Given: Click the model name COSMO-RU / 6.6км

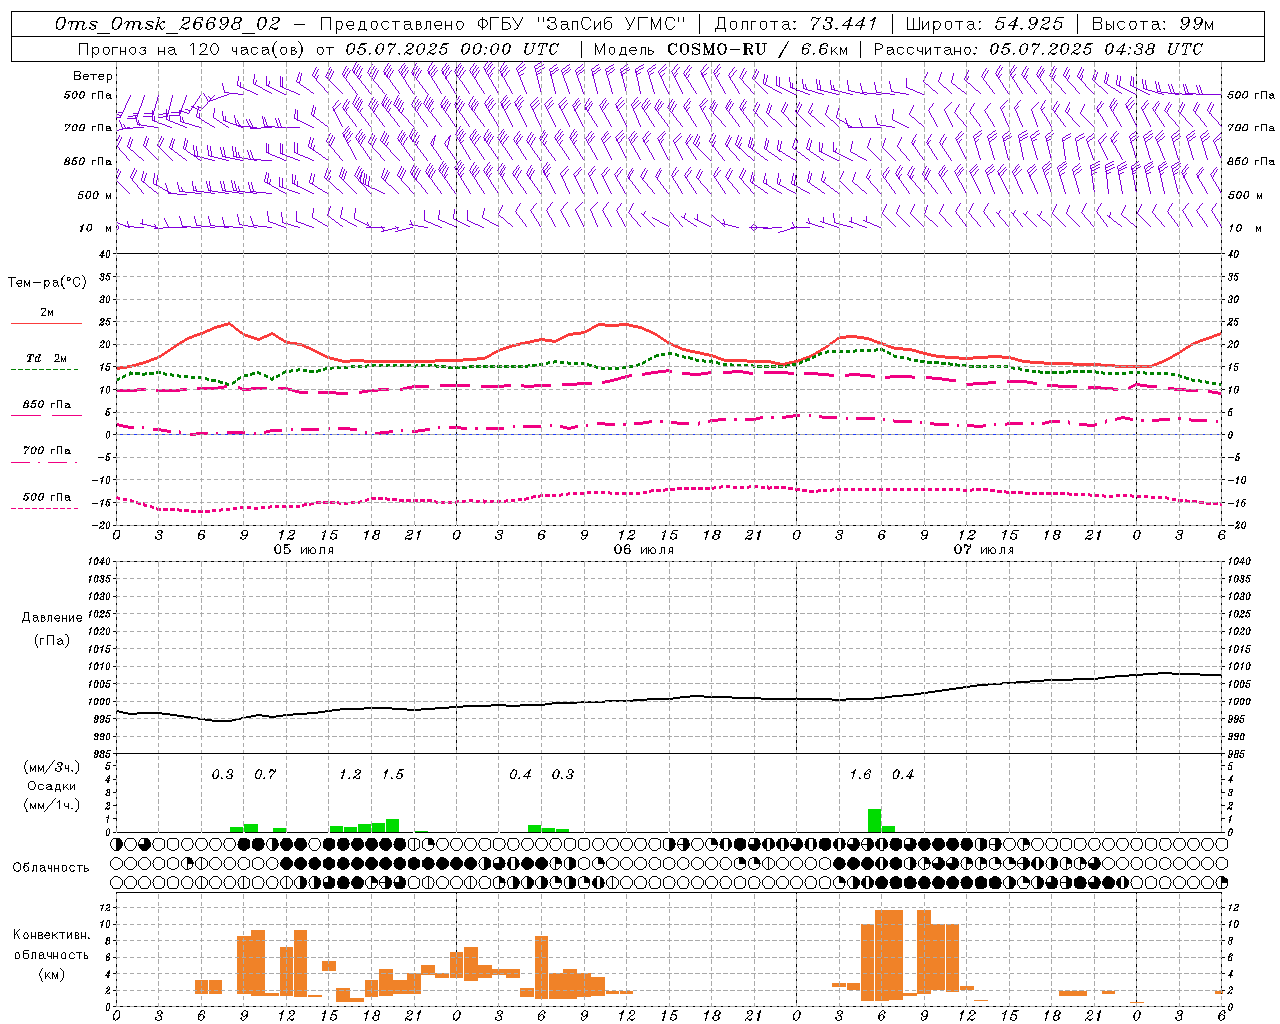Looking at the screenshot, I should point(756,49).
